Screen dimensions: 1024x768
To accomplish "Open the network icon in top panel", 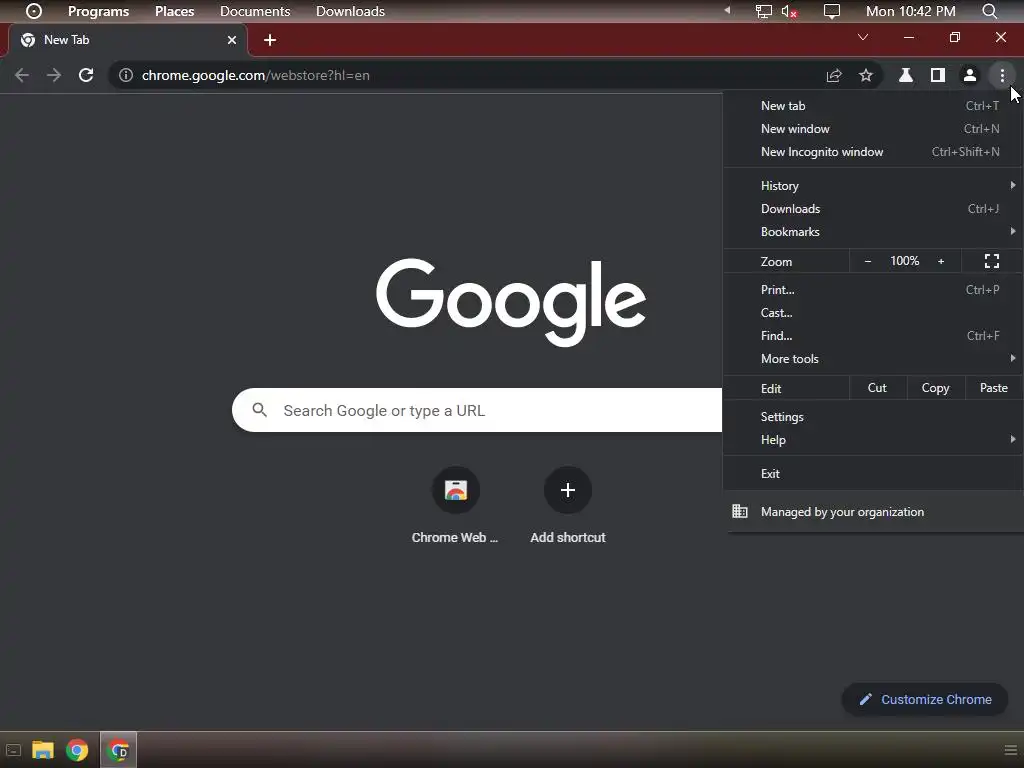I will click(763, 11).
